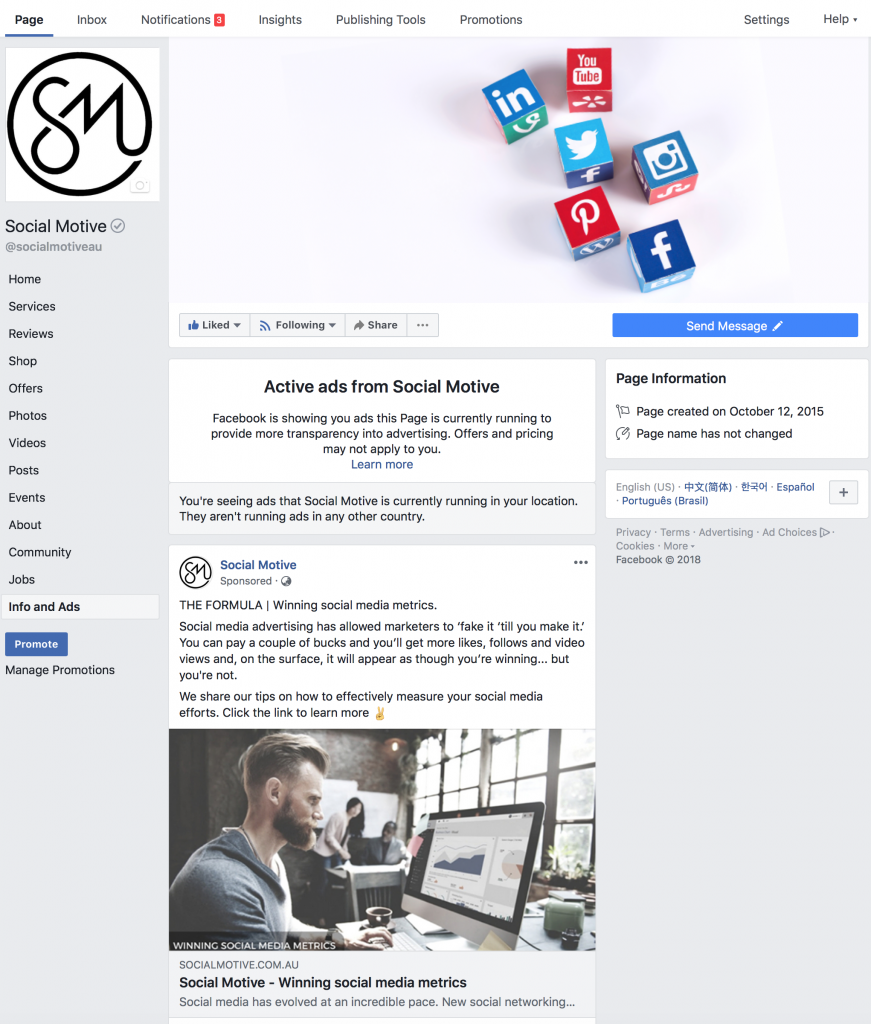Click the Send Message button

pos(735,325)
